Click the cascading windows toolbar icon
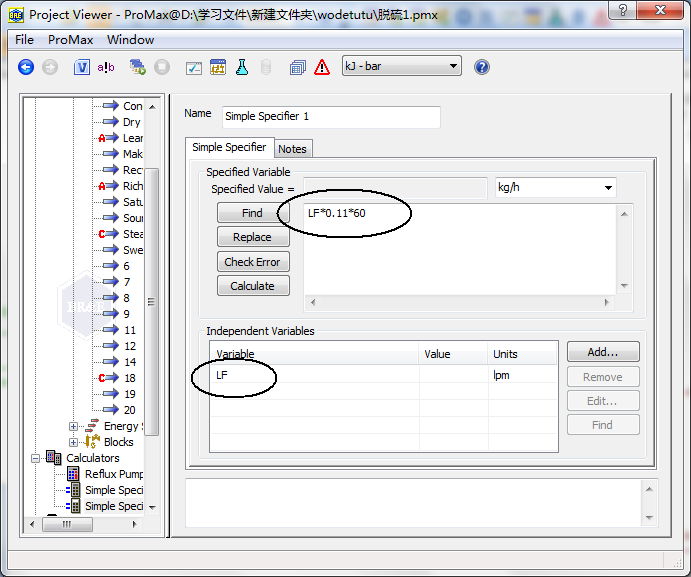Viewport: 691px width, 577px height. click(x=297, y=67)
